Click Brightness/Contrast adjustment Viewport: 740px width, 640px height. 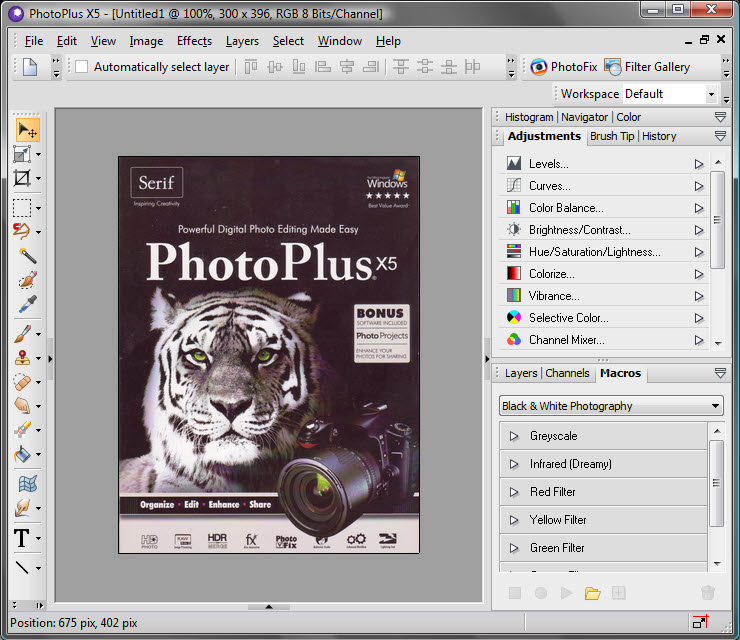[x=604, y=230]
